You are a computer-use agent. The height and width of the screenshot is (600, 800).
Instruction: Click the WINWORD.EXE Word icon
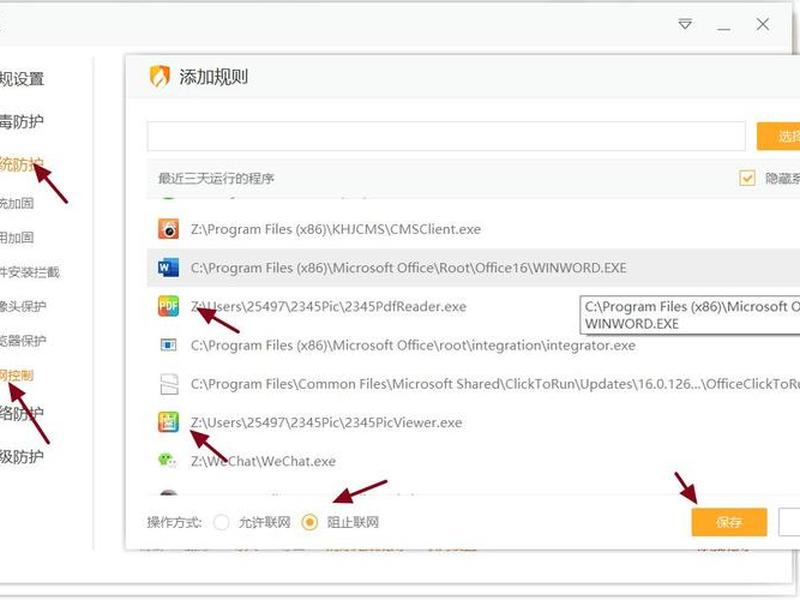[168, 268]
